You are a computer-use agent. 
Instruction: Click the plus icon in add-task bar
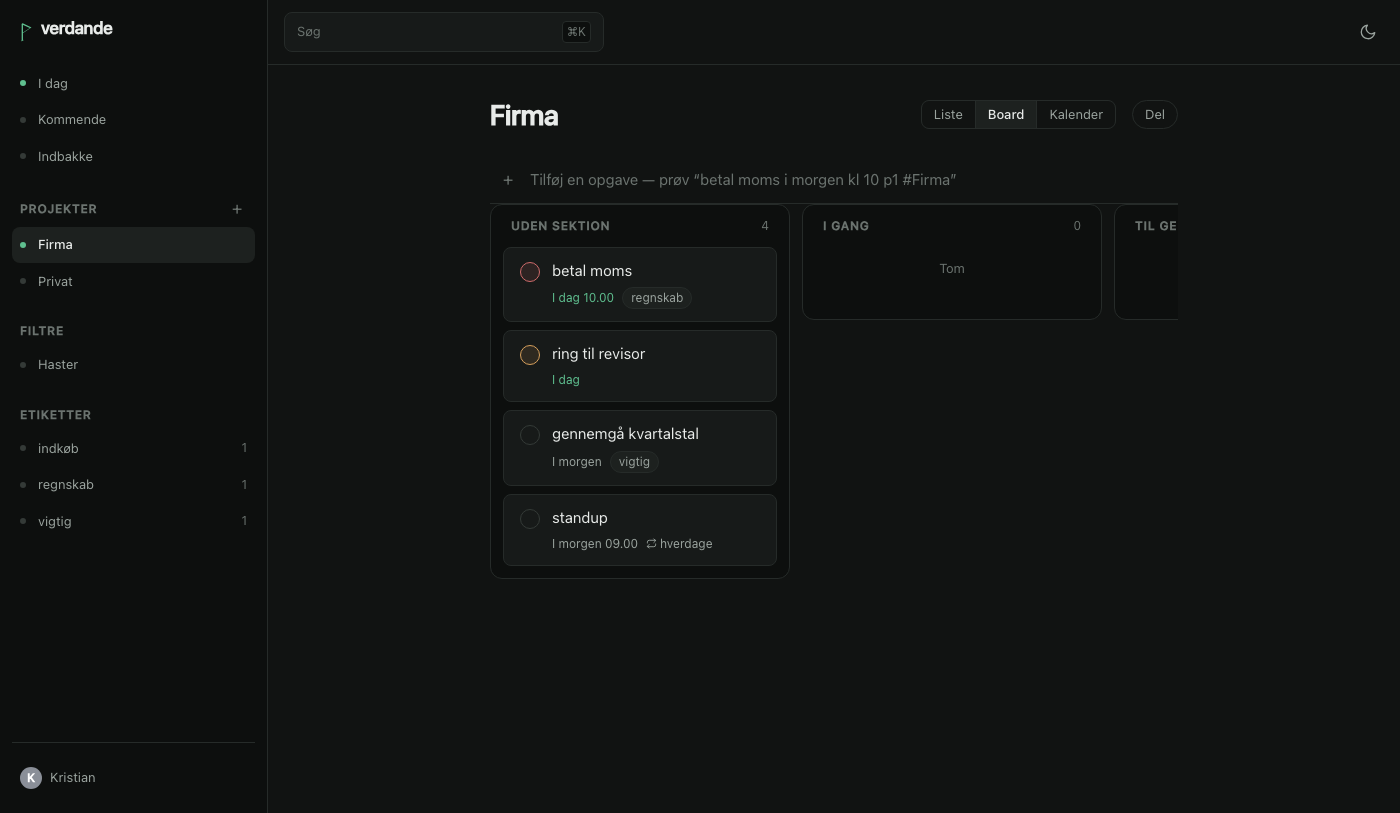(x=508, y=180)
